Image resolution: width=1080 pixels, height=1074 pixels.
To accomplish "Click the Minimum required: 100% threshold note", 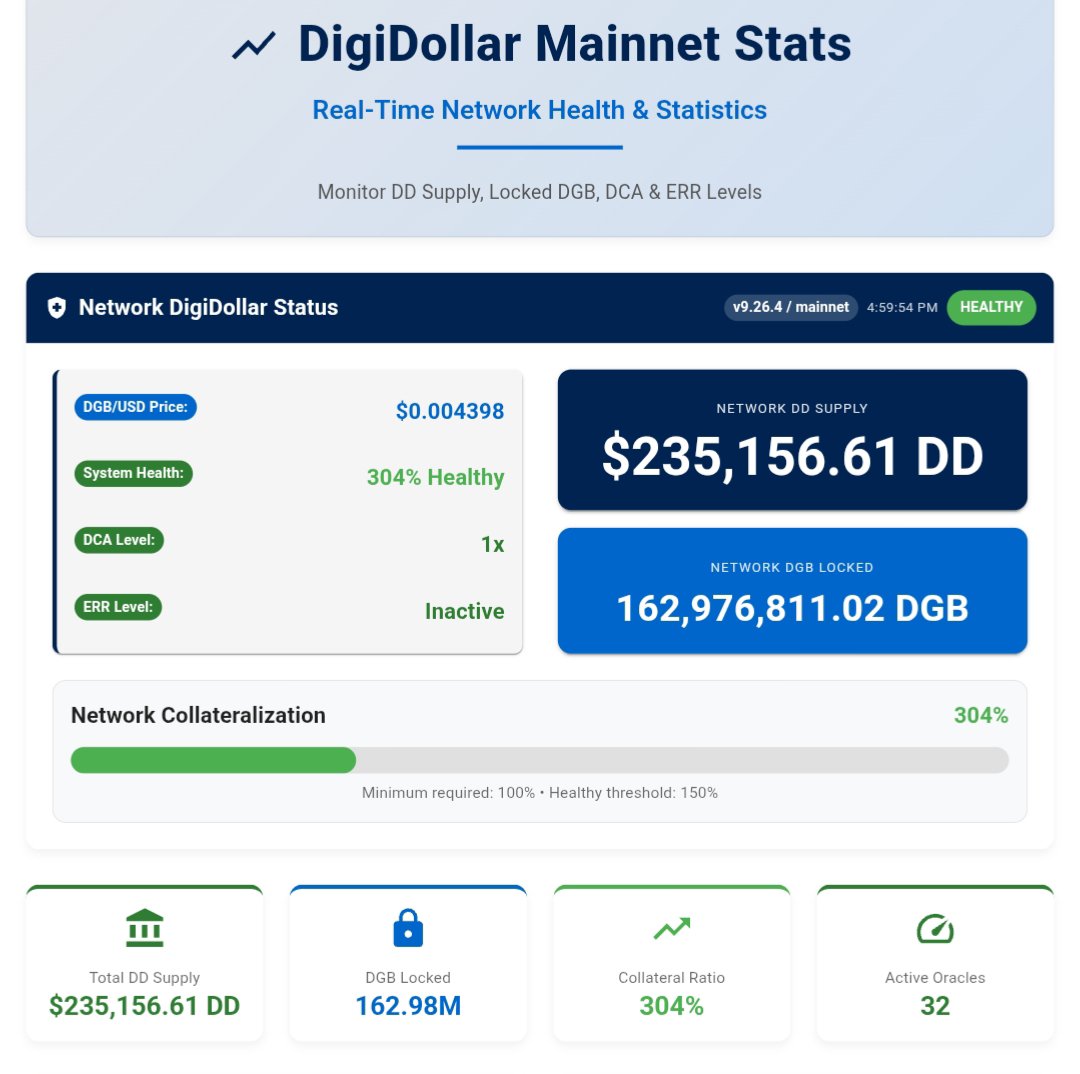I will (x=539, y=793).
